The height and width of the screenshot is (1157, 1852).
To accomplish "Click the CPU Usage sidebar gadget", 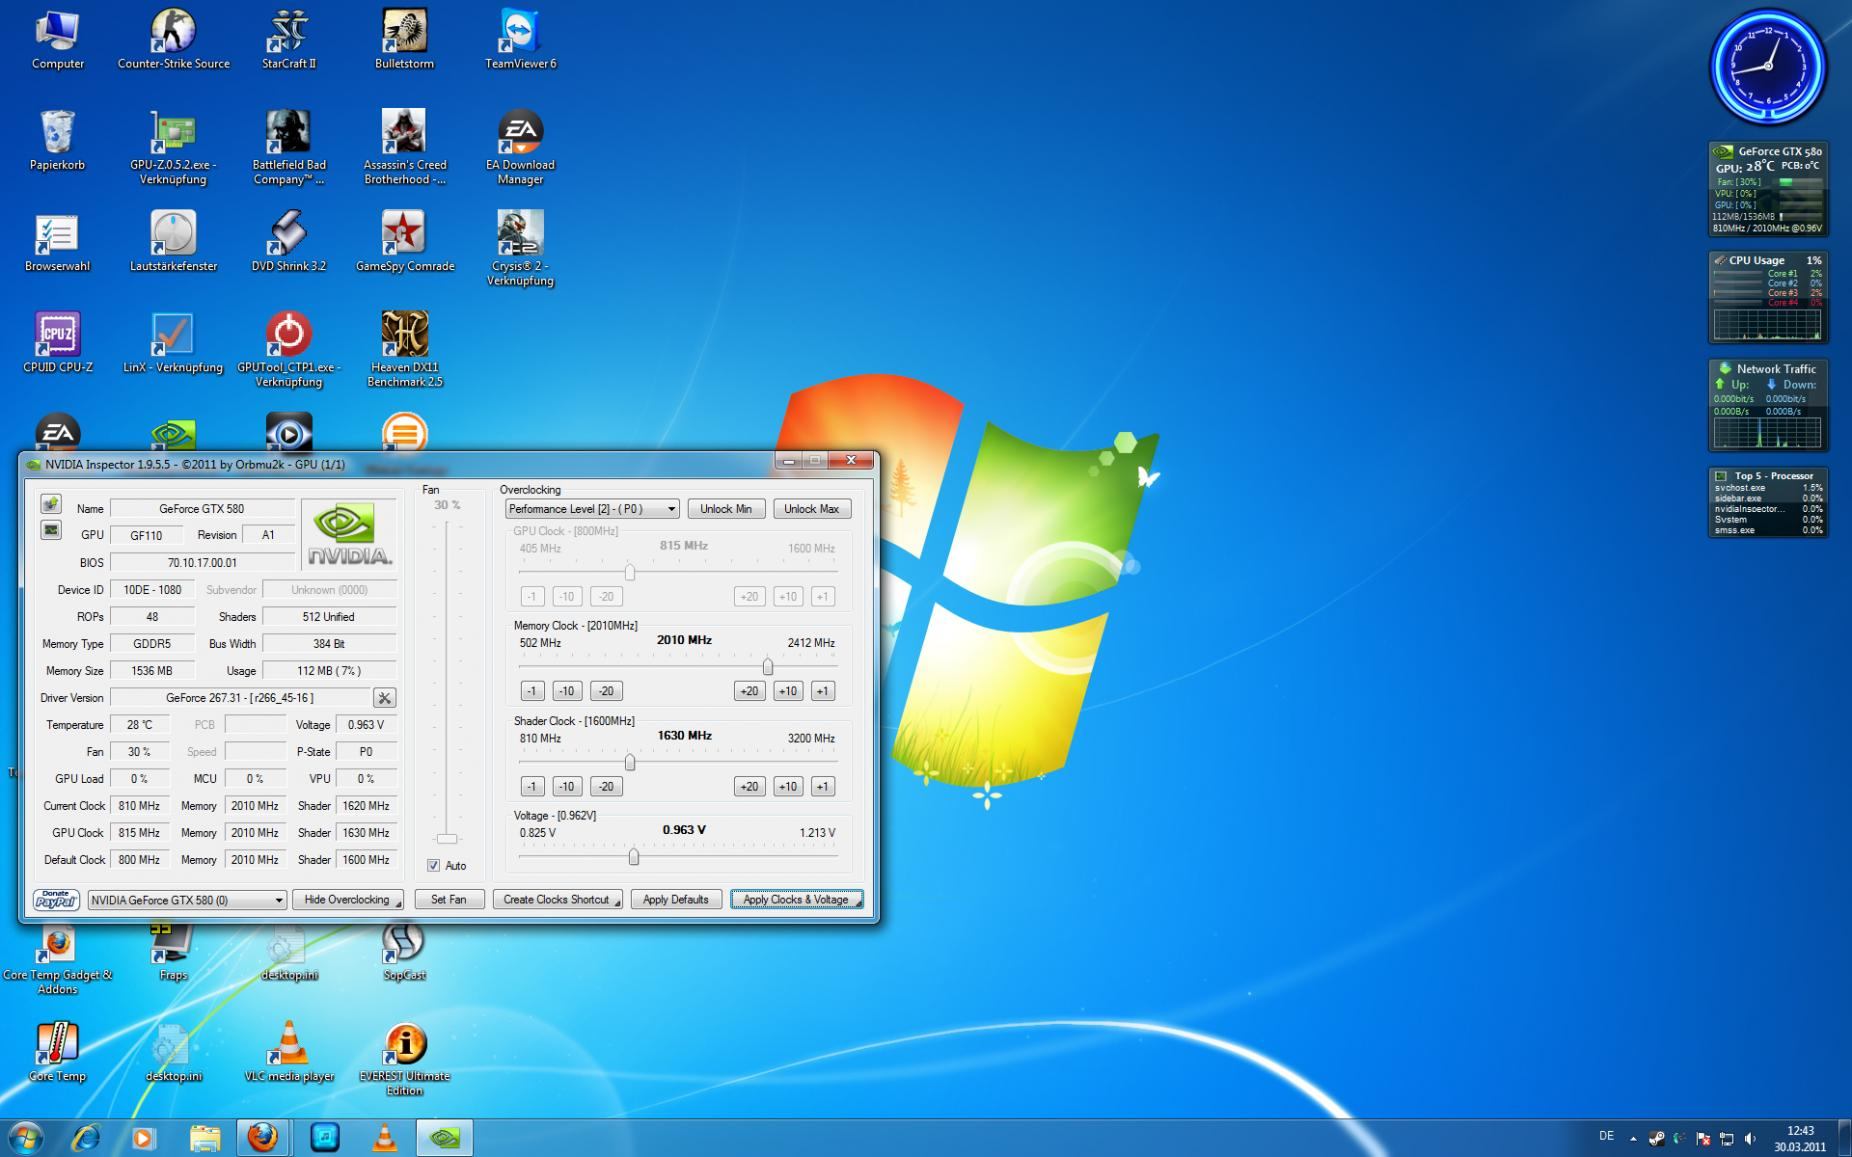I will coord(1768,297).
